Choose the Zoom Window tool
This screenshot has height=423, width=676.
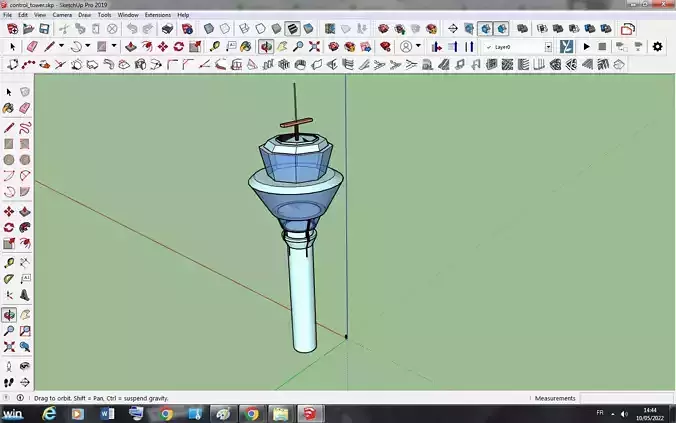pos(25,331)
